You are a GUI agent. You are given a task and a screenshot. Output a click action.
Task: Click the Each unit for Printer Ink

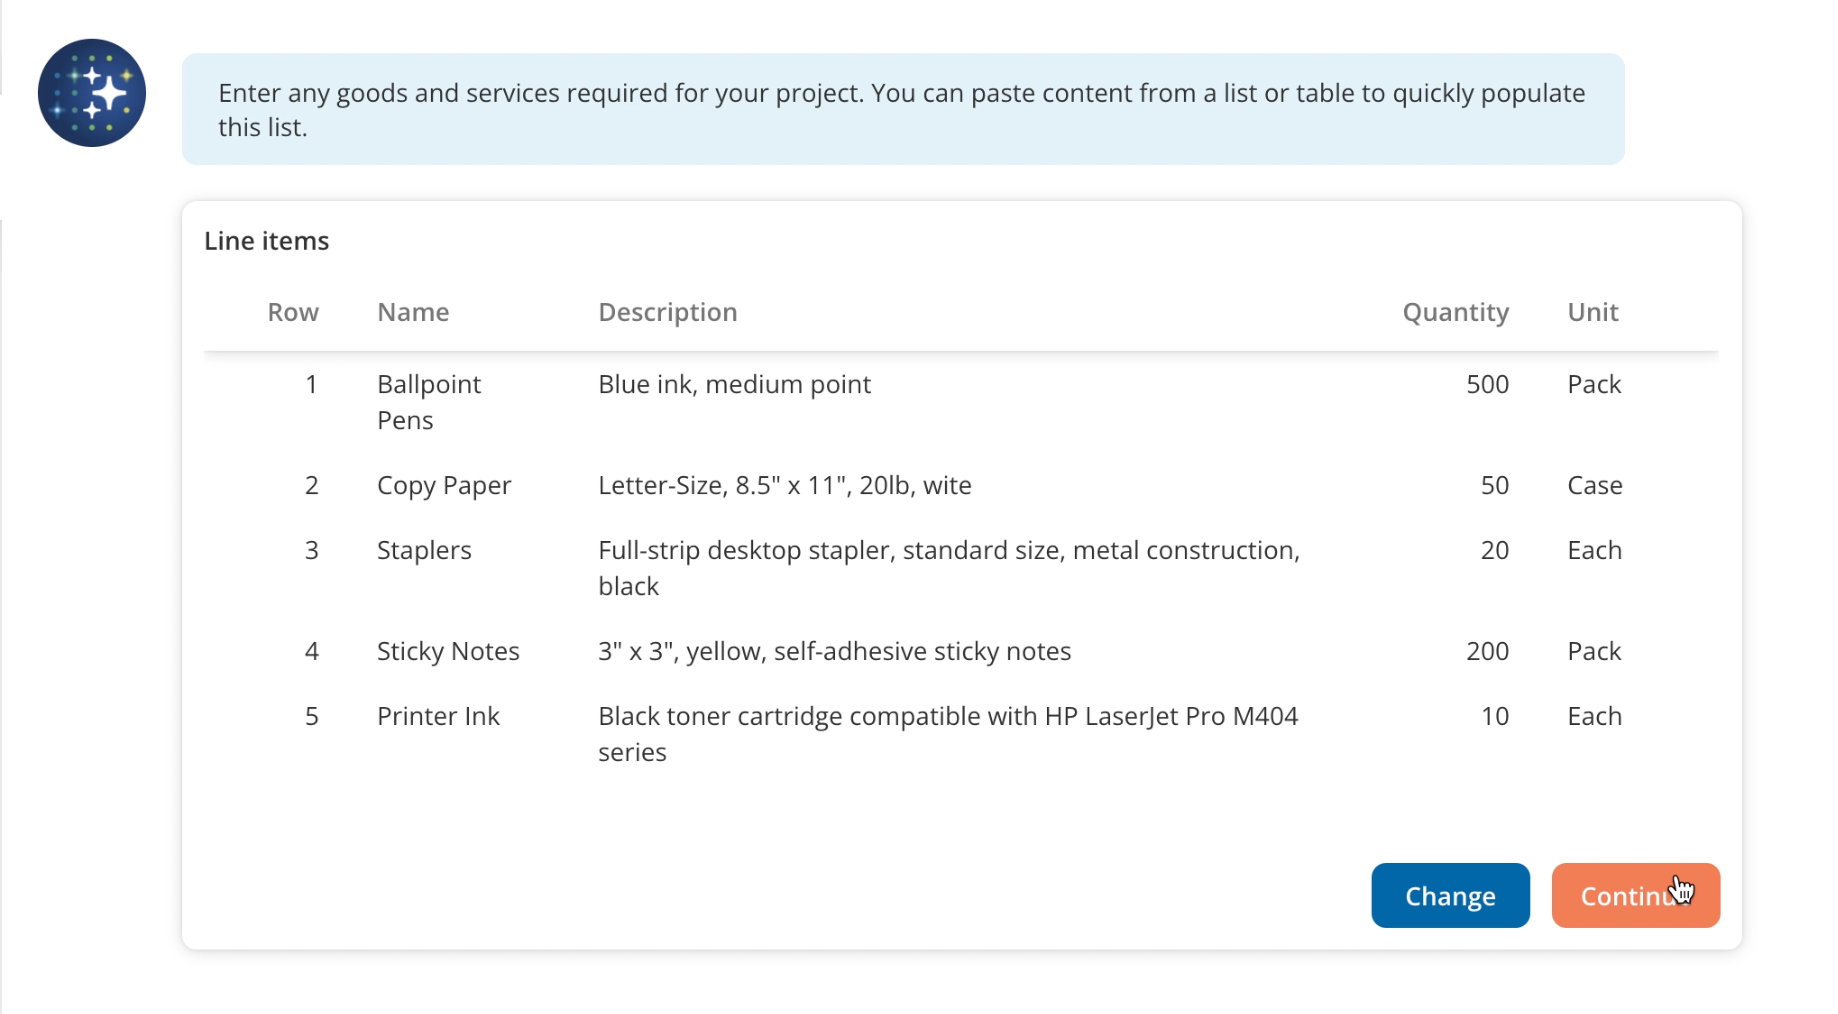click(x=1594, y=716)
